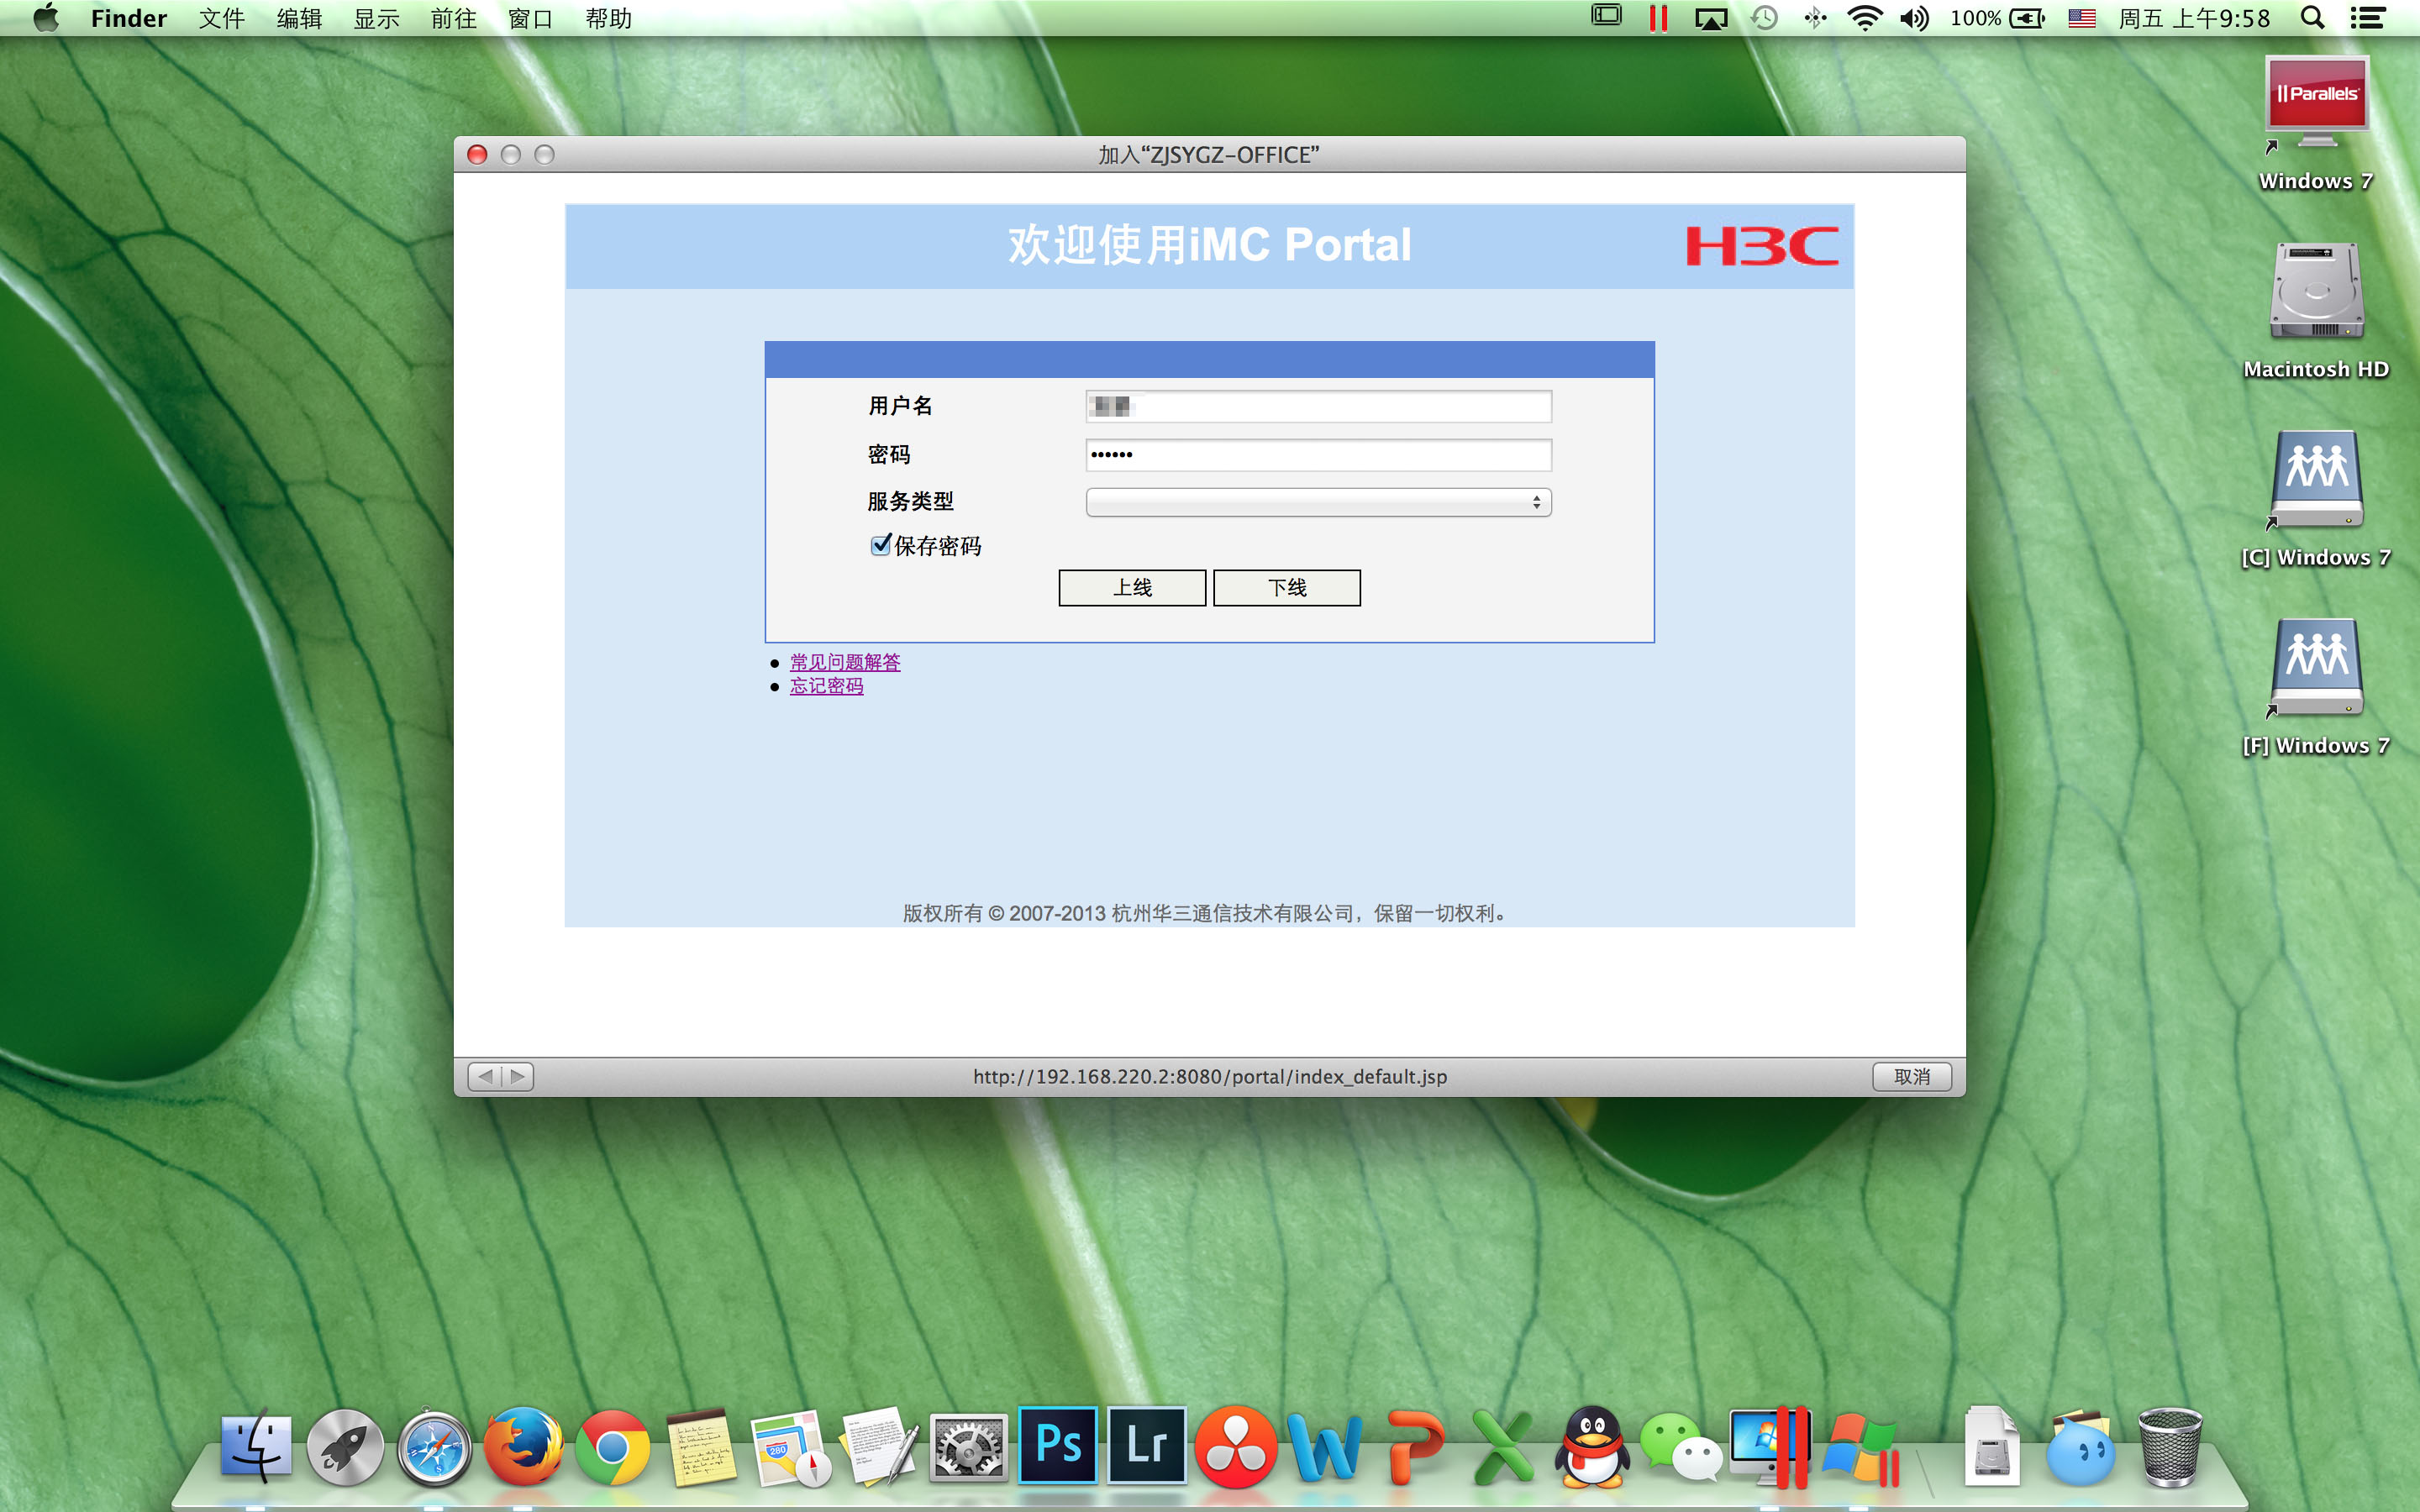Open Safari compass icon
Screen dimensions: 2420x1512
tap(434, 1447)
